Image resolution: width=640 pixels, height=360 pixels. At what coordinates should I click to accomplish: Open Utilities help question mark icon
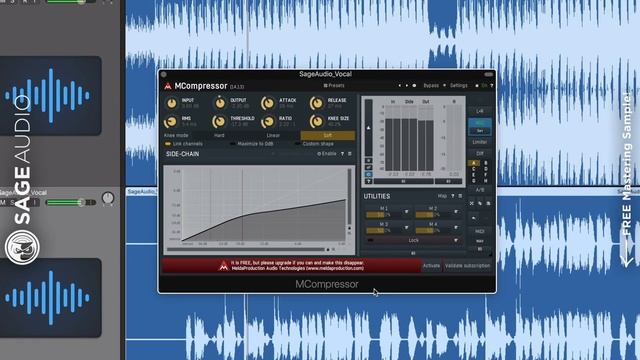coord(453,196)
